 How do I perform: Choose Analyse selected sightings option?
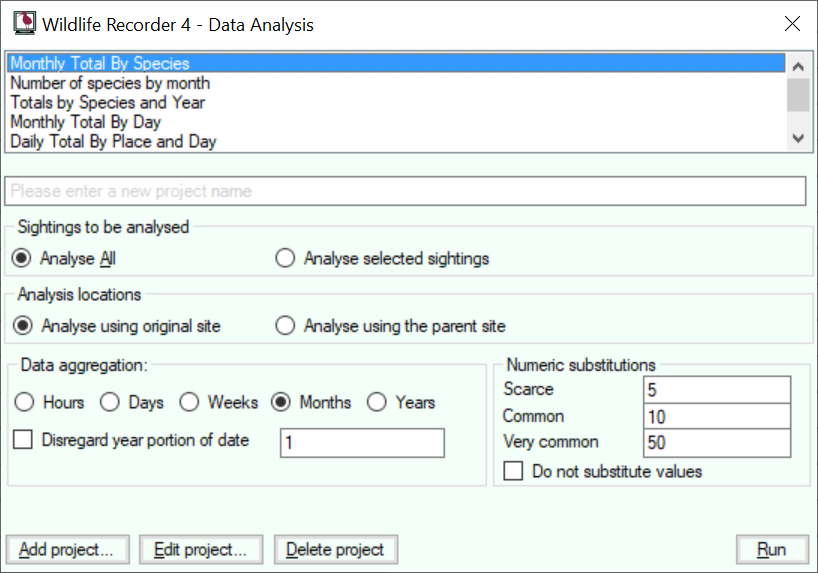point(382,258)
